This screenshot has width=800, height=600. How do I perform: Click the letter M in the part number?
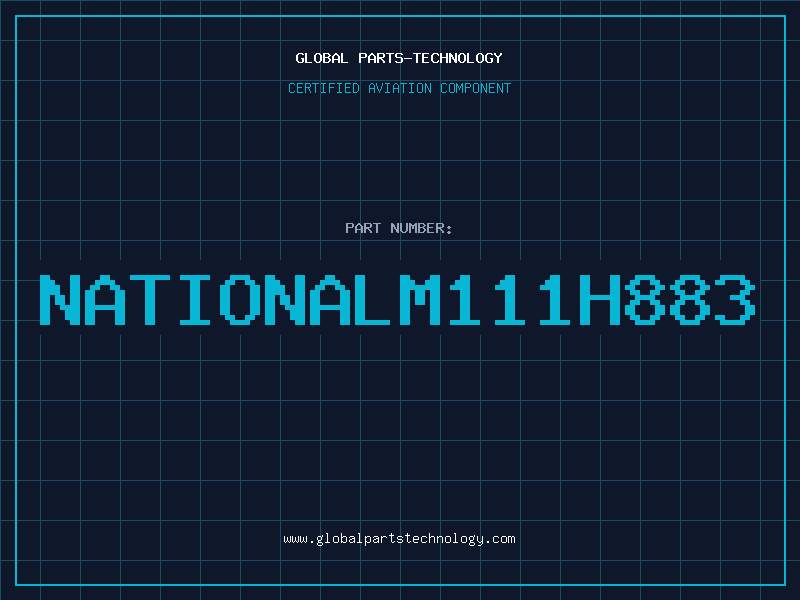point(421,300)
